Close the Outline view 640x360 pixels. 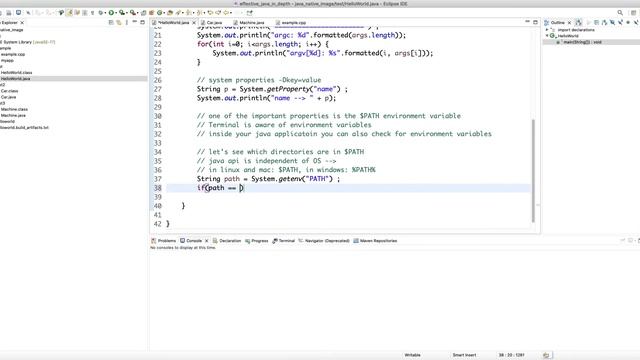[569, 22]
